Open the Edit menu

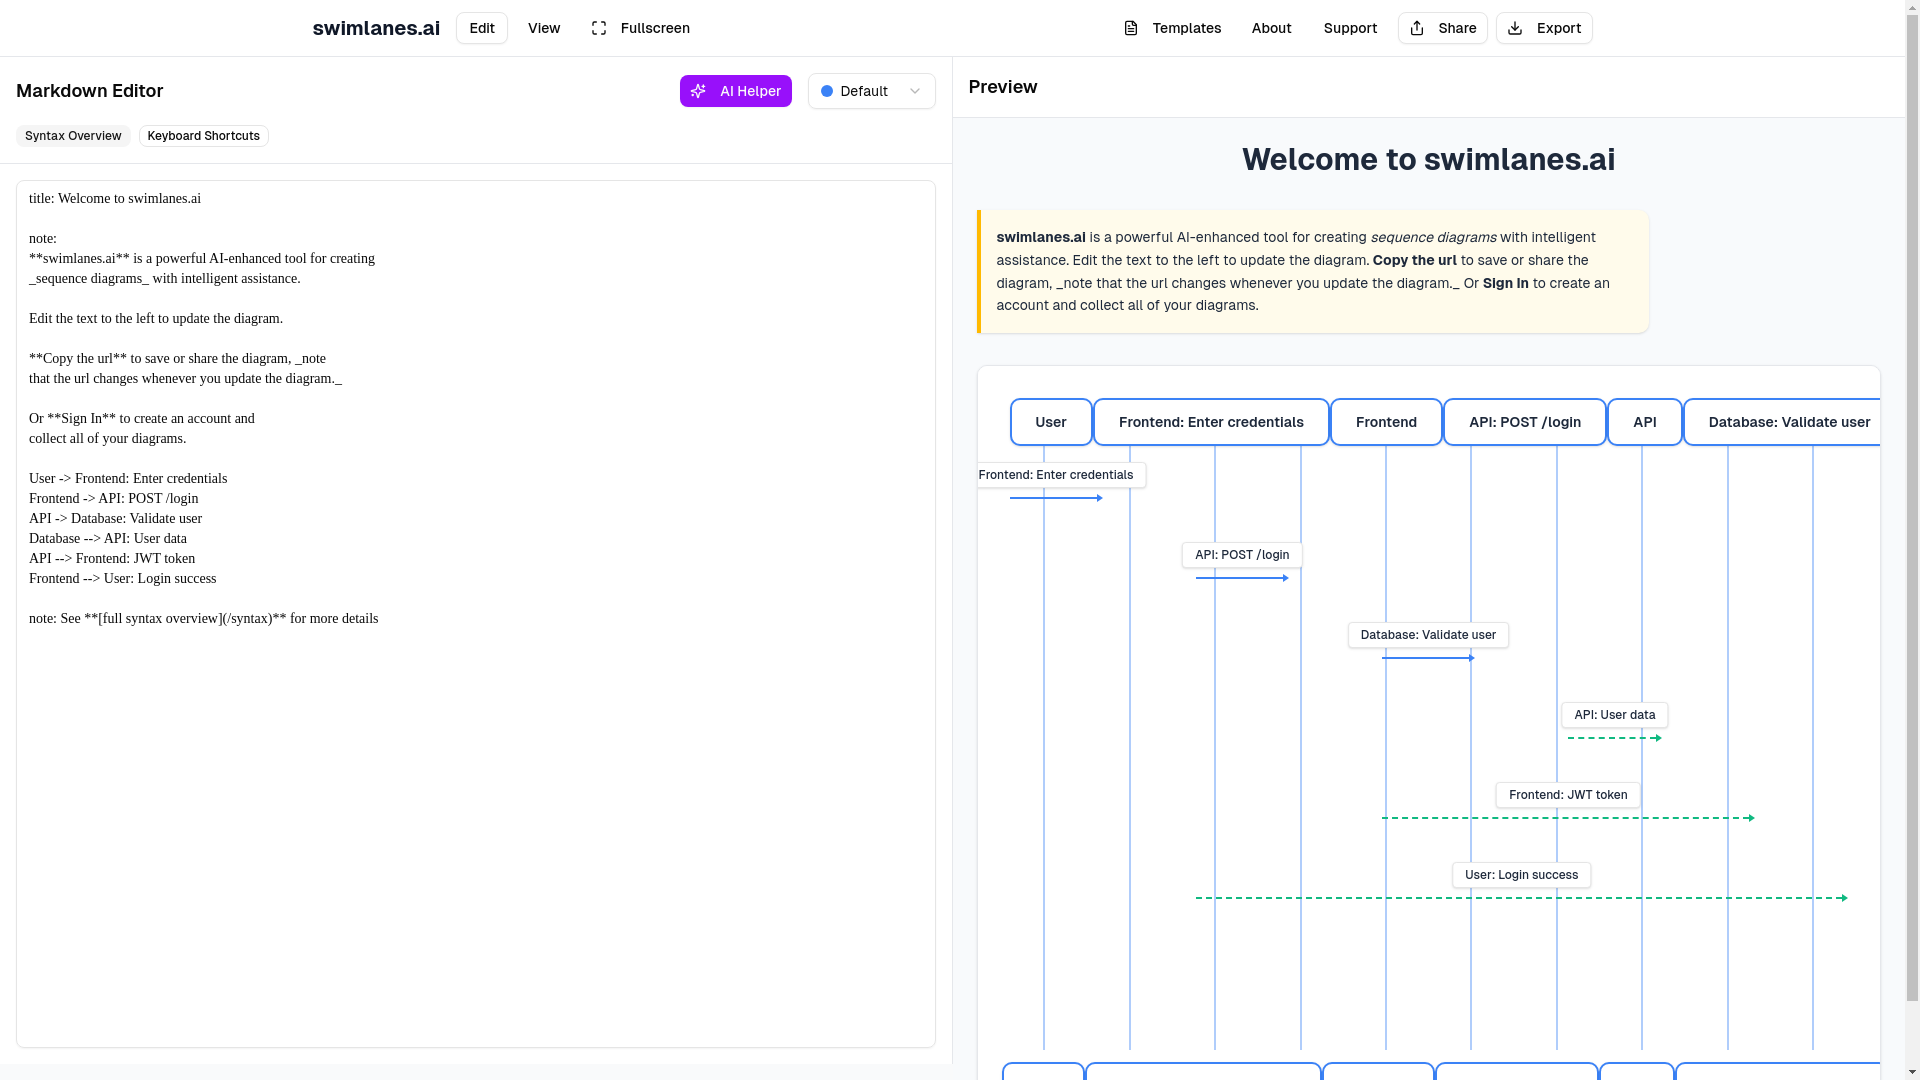(x=482, y=28)
